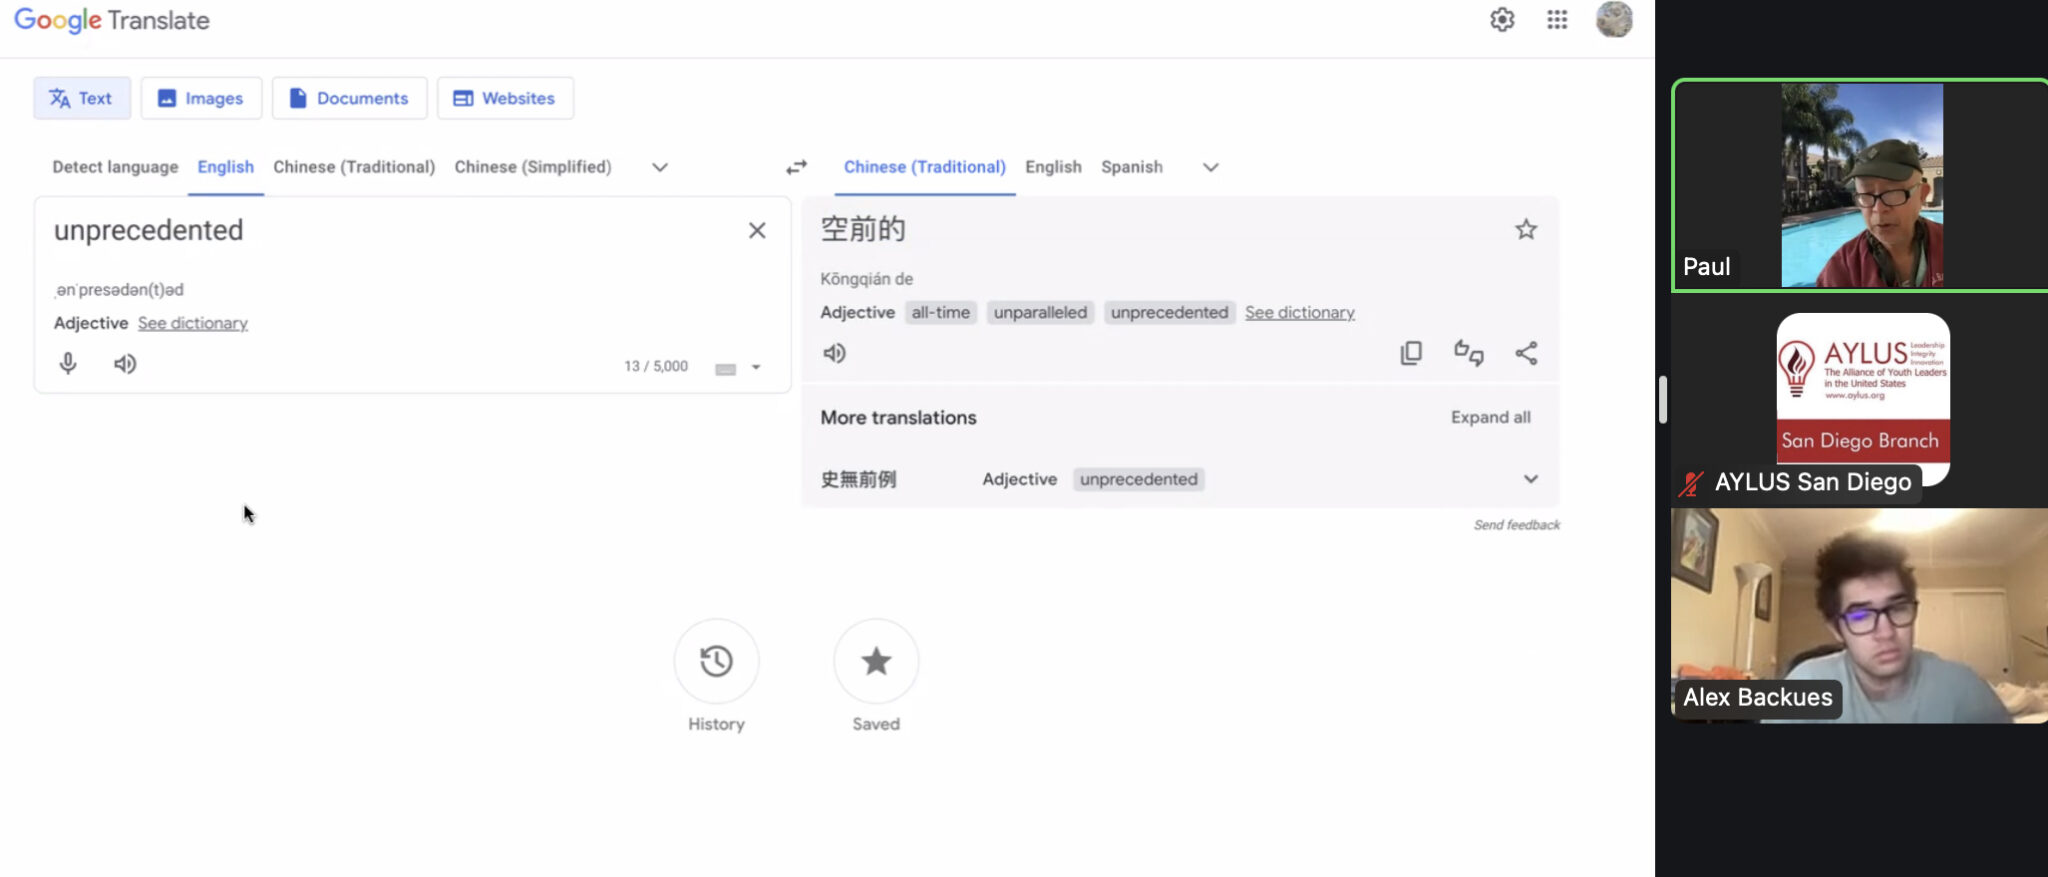The width and height of the screenshot is (2048, 877).
Task: Click the 史無前例 alternate translation
Action: coord(859,479)
